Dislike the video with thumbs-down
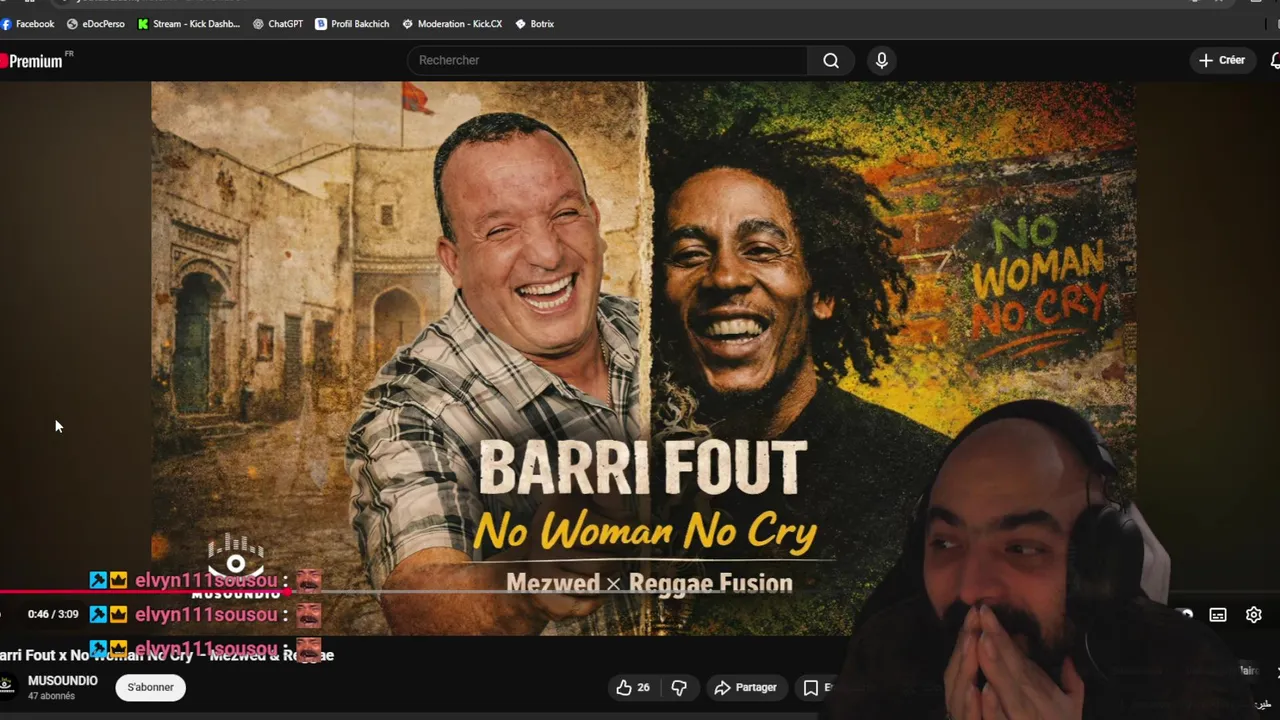The image size is (1280, 720). (x=679, y=687)
